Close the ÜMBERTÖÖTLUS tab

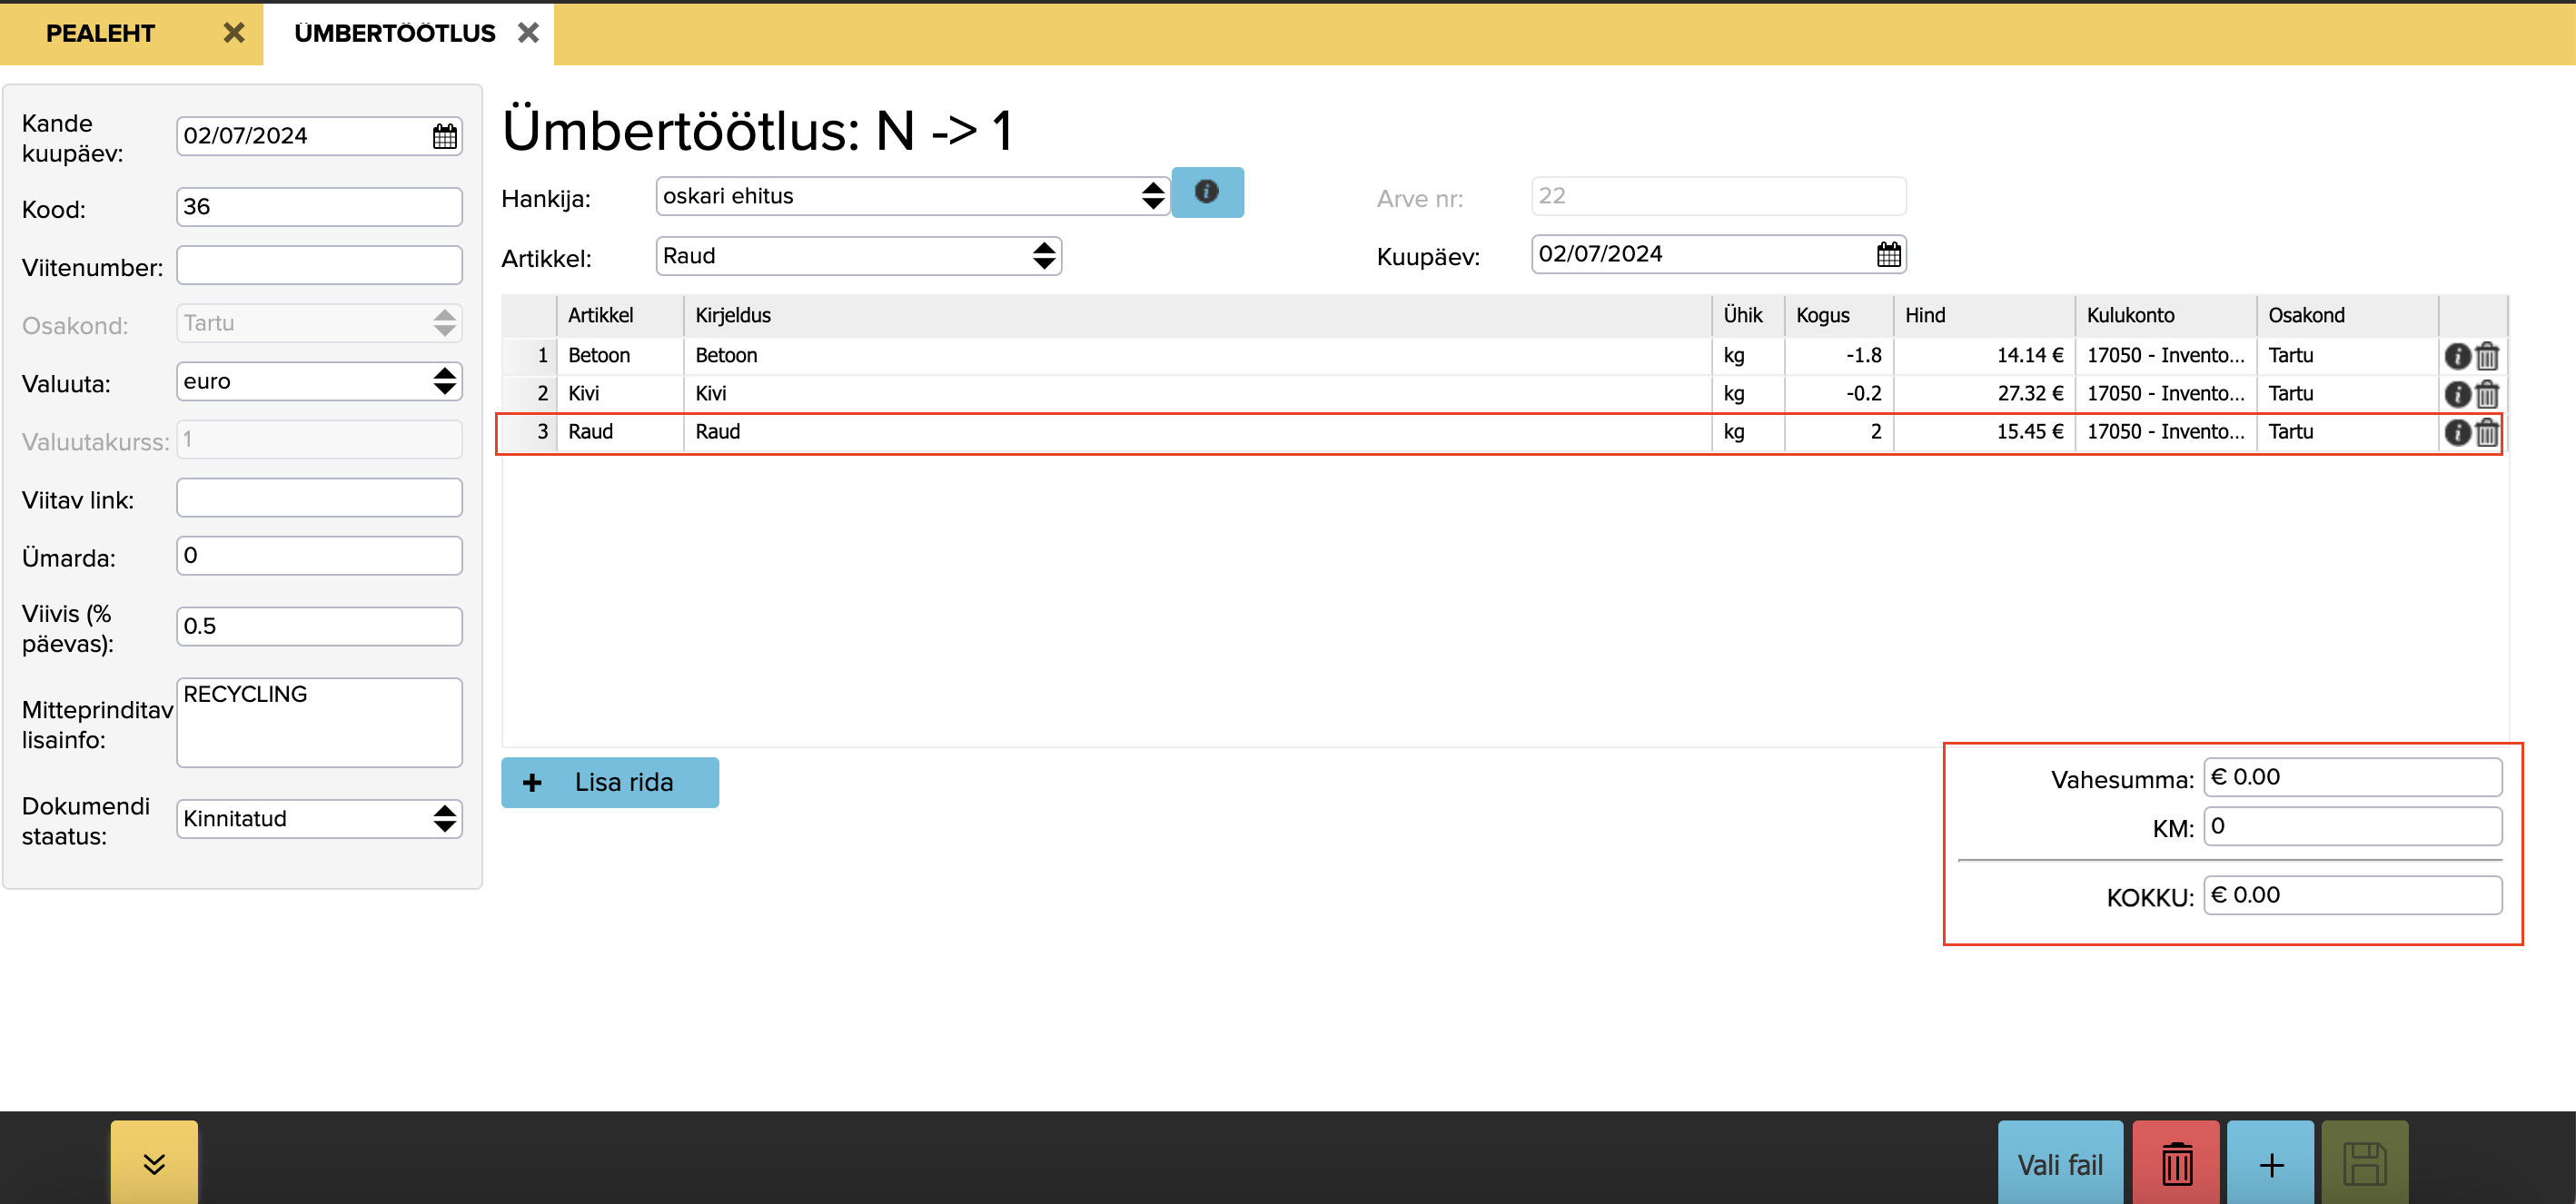(528, 33)
